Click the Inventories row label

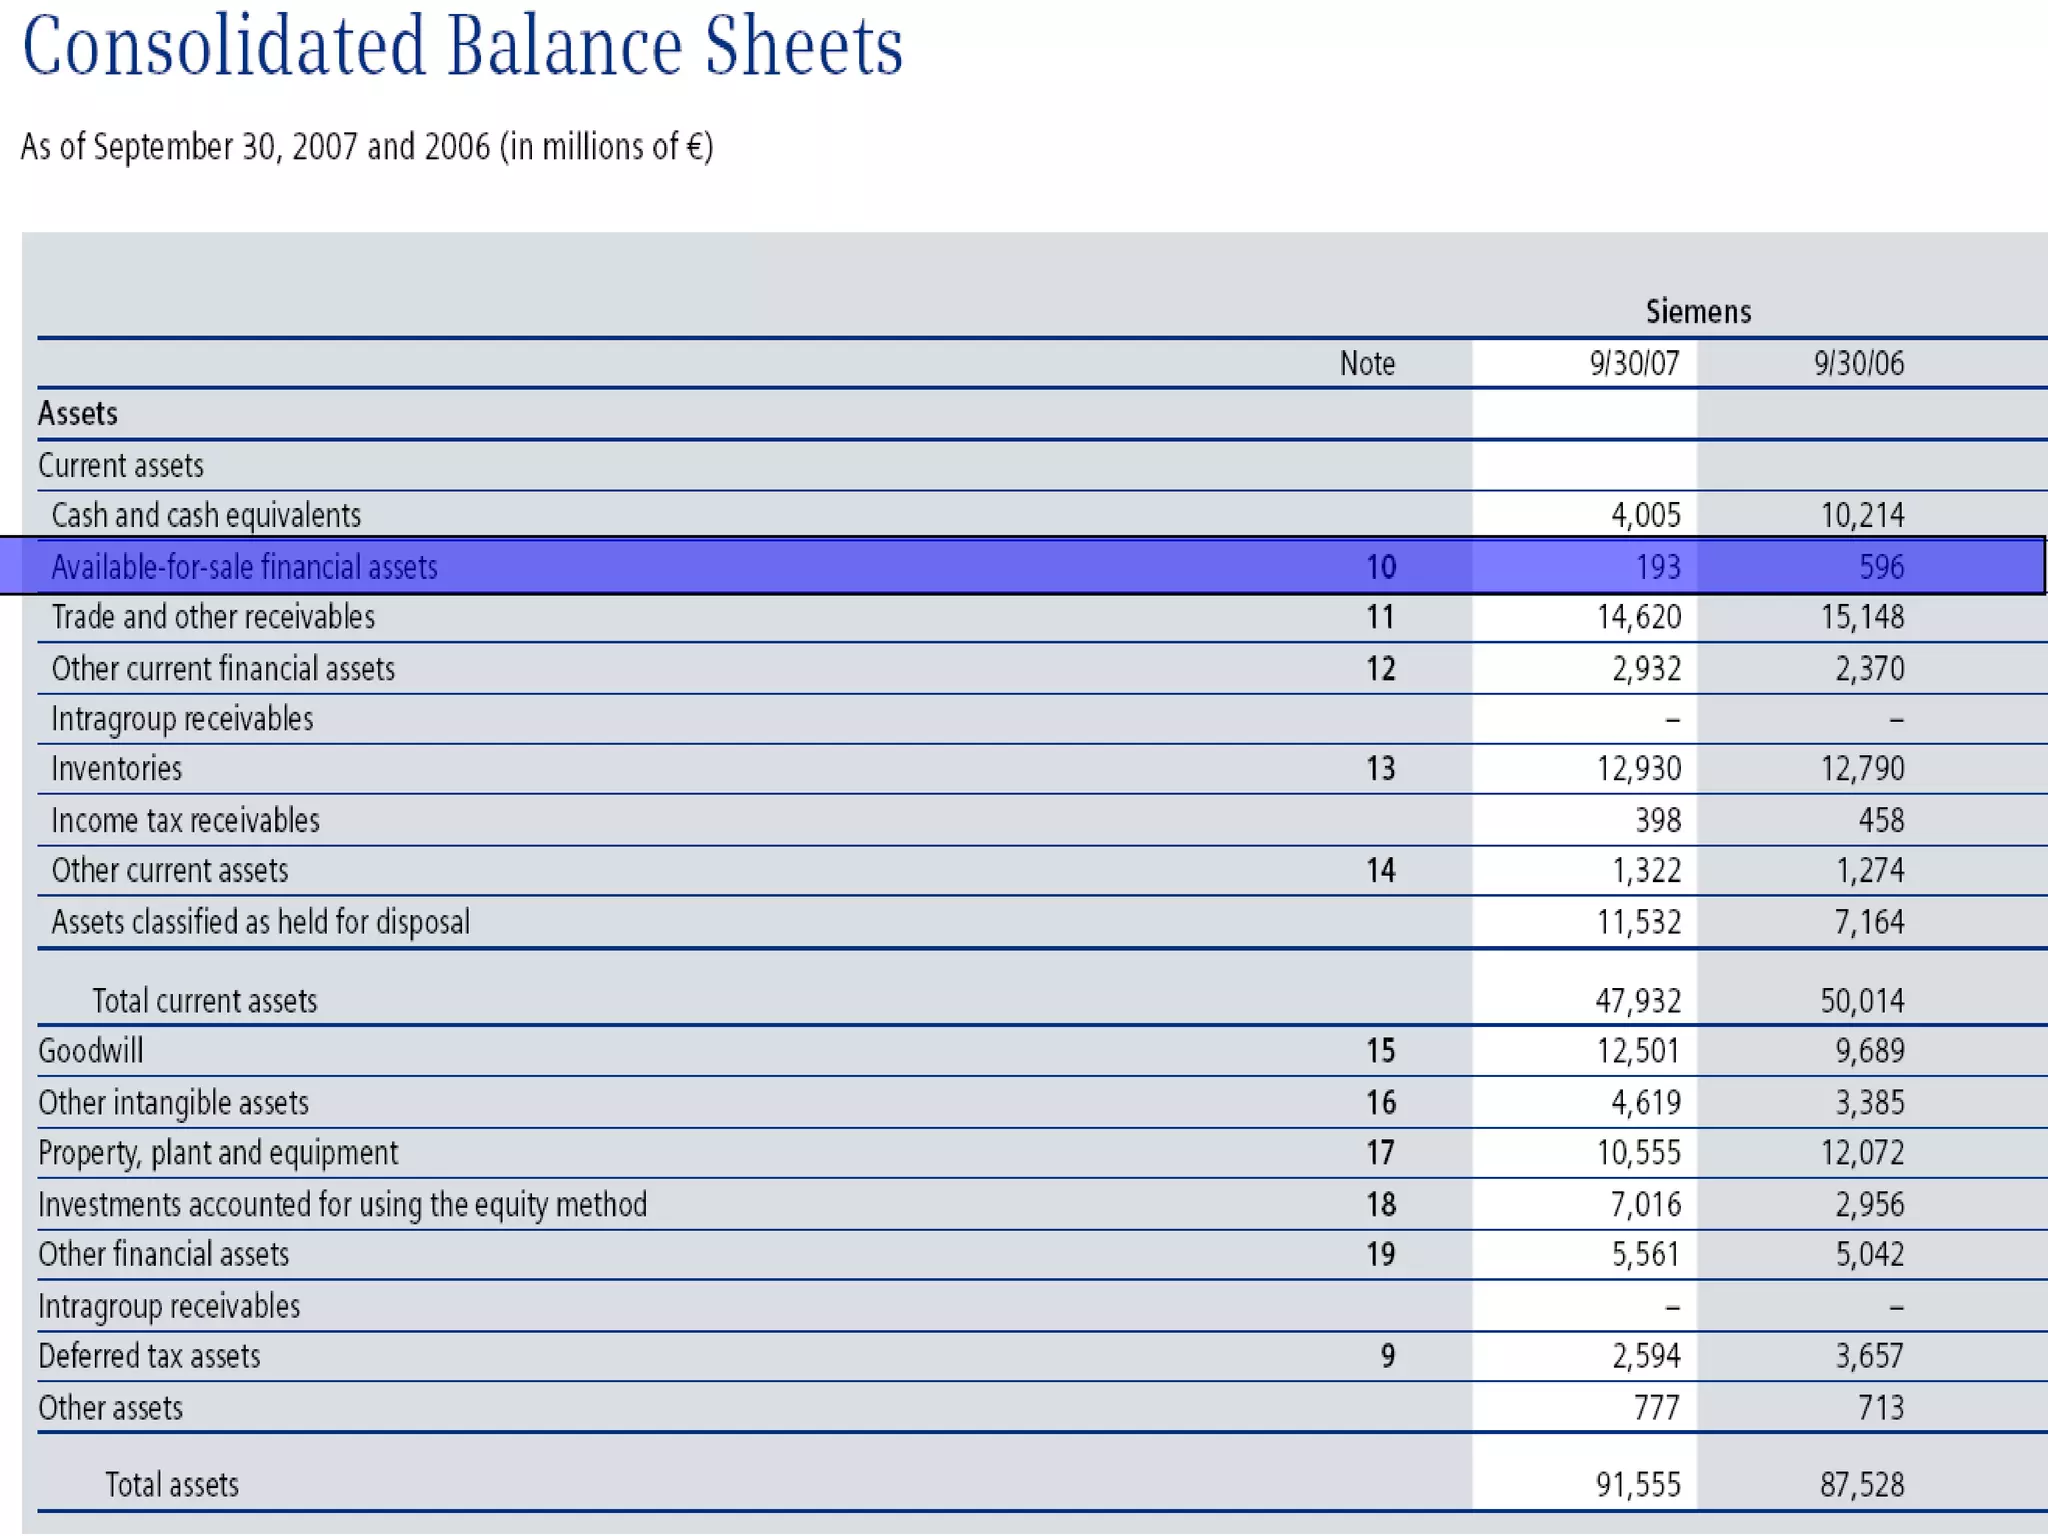pyautogui.click(x=117, y=769)
